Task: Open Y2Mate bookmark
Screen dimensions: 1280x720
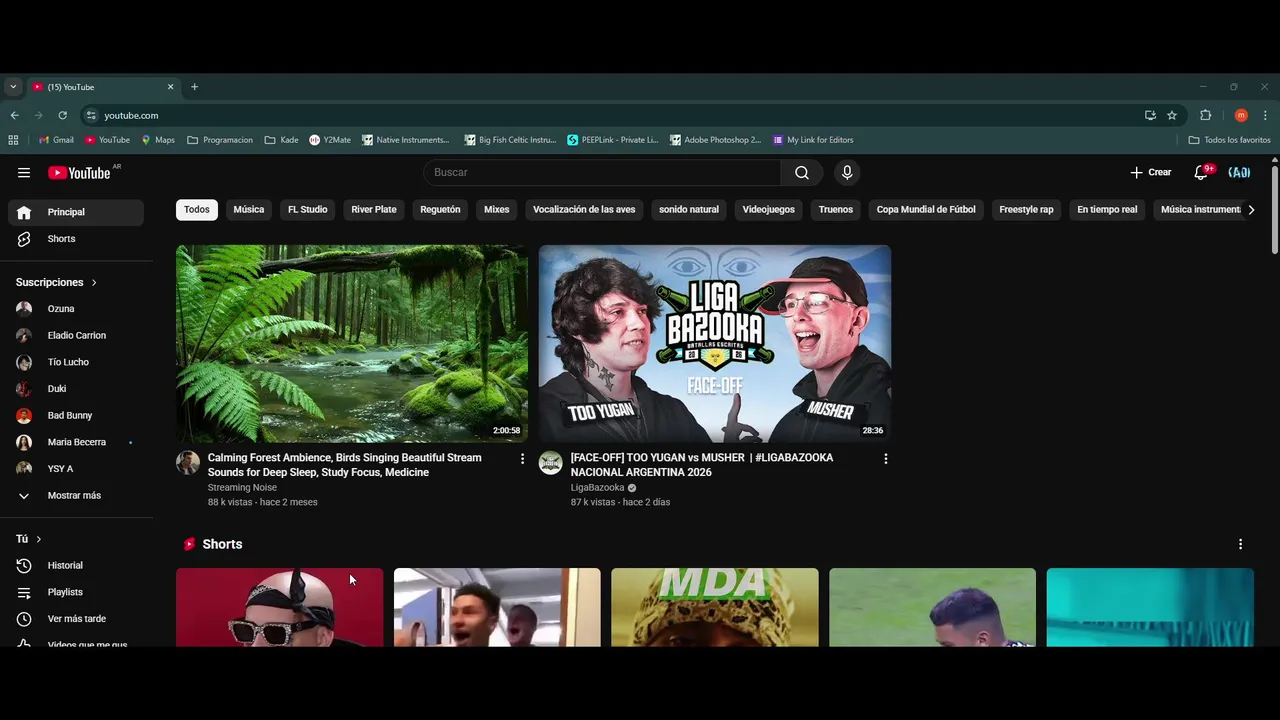Action: (x=330, y=140)
